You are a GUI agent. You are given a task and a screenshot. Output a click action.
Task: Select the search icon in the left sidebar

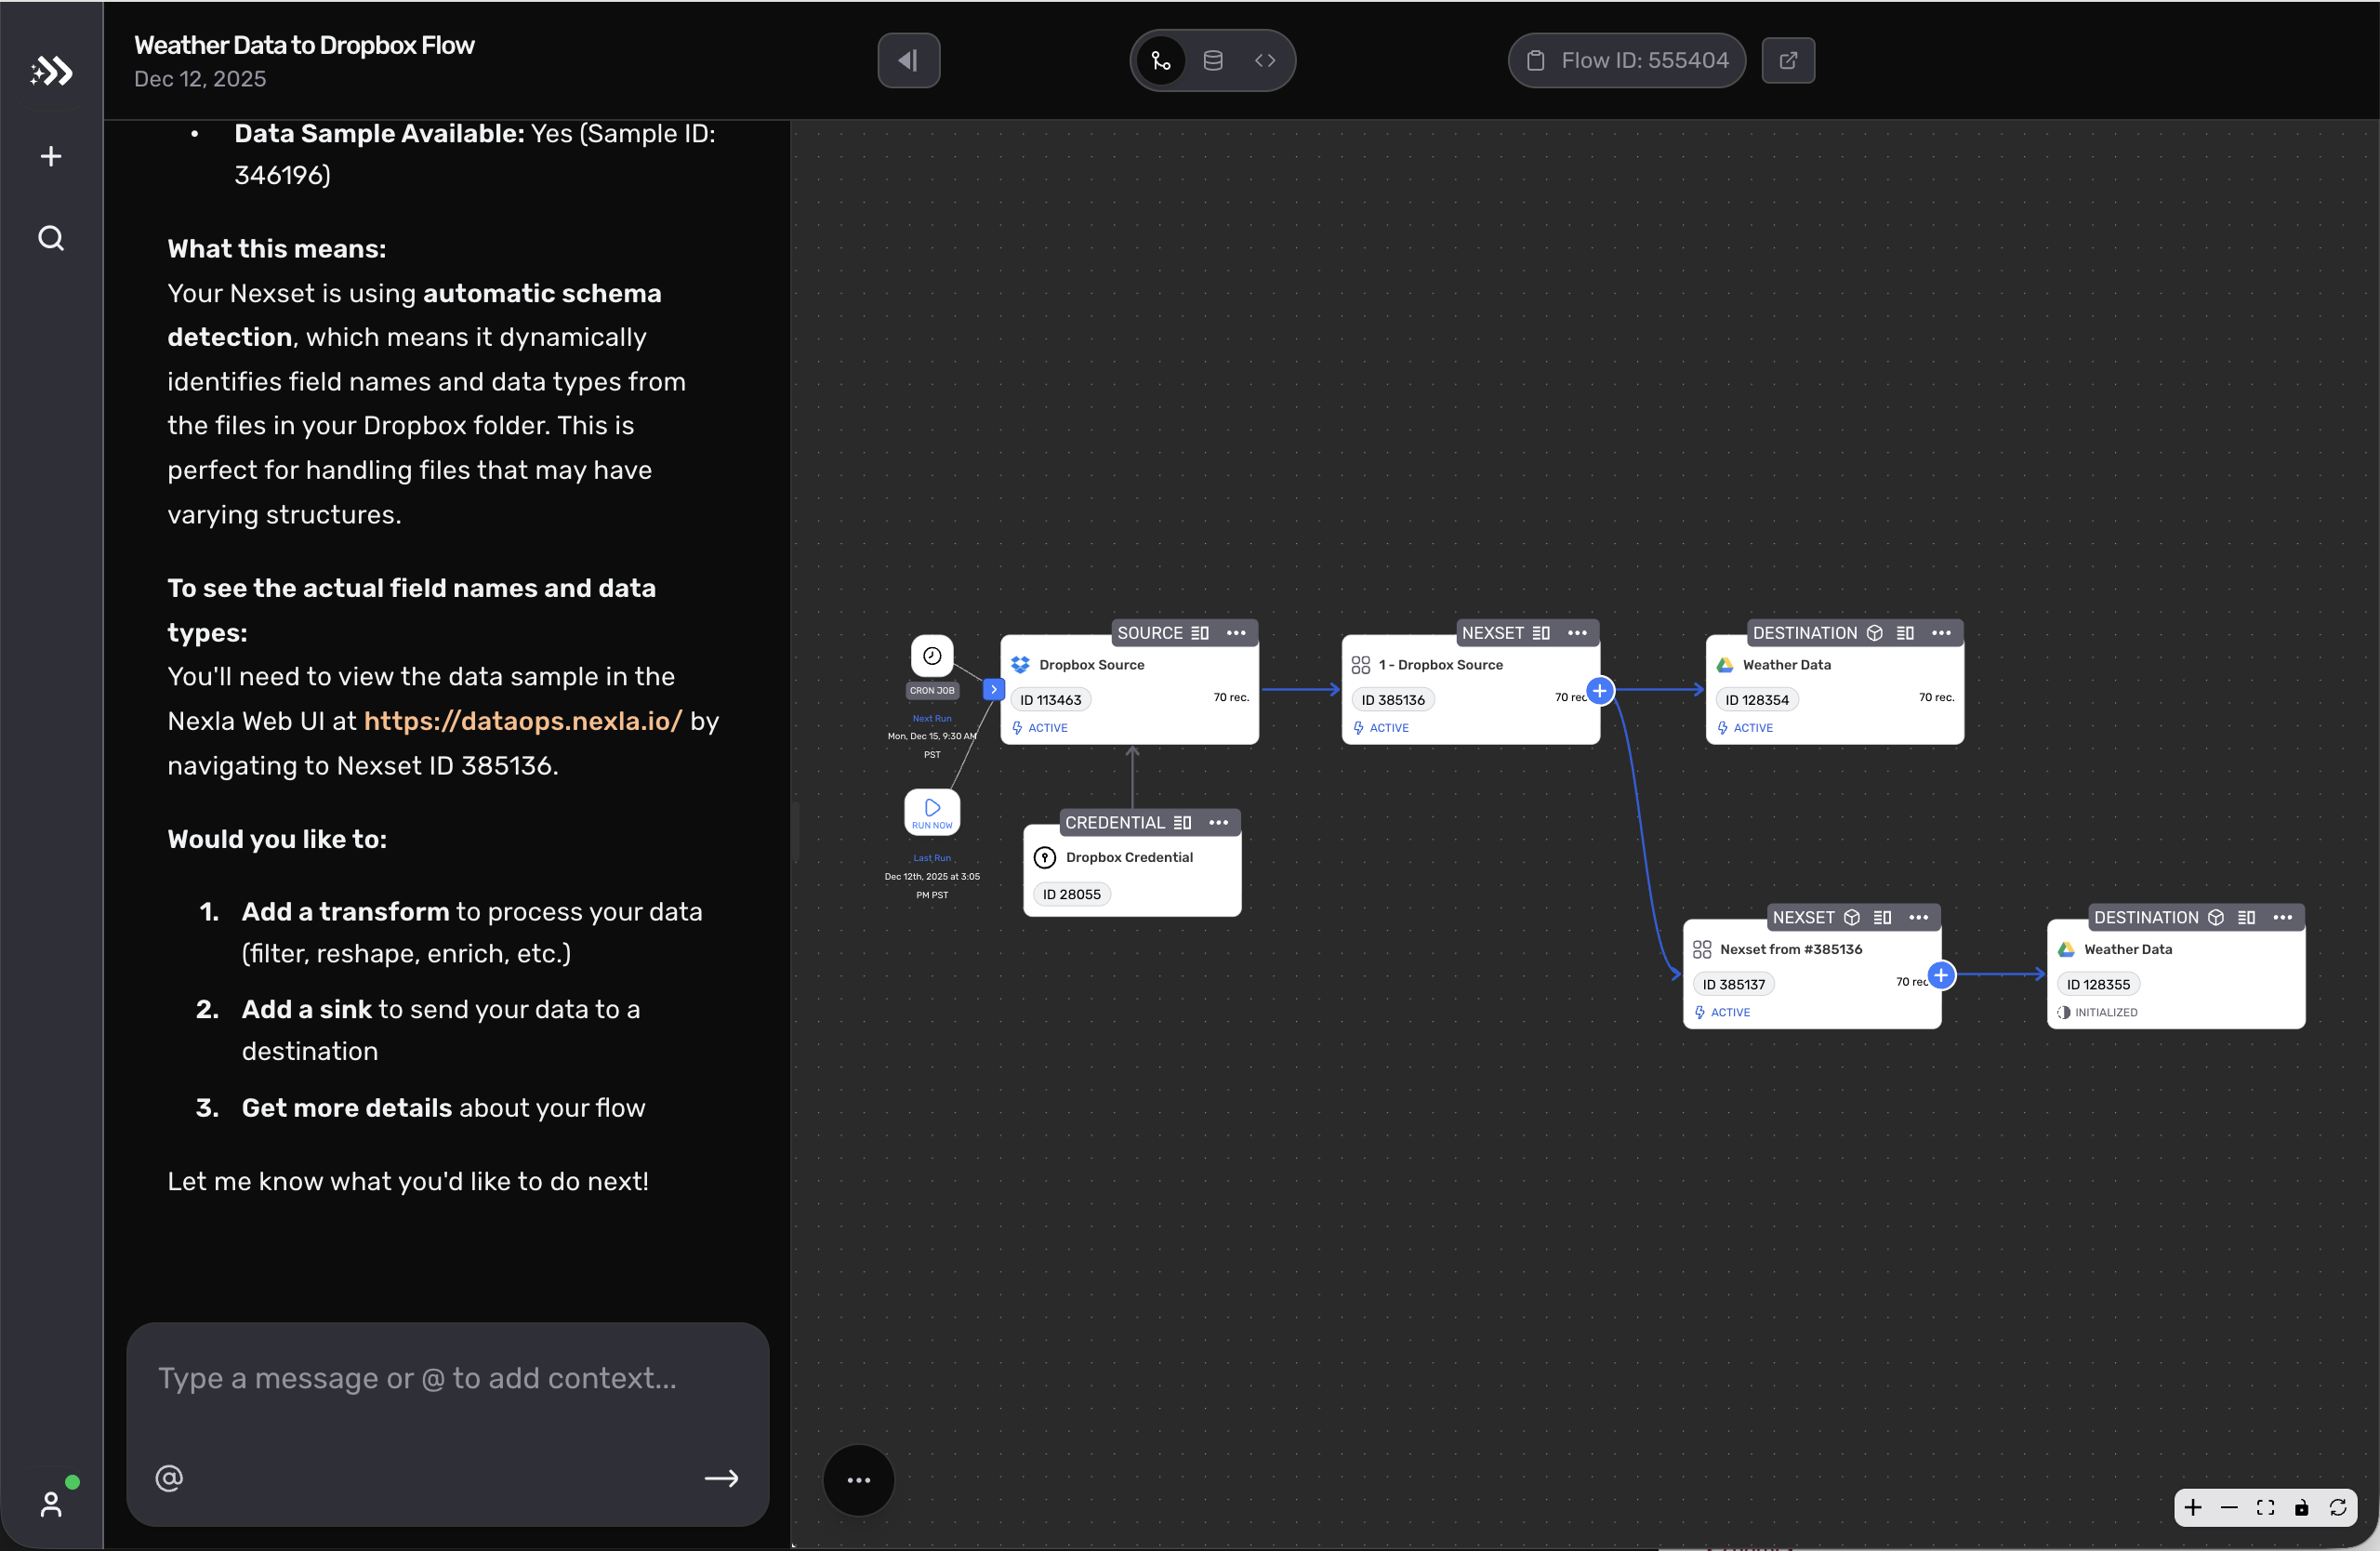tap(49, 238)
